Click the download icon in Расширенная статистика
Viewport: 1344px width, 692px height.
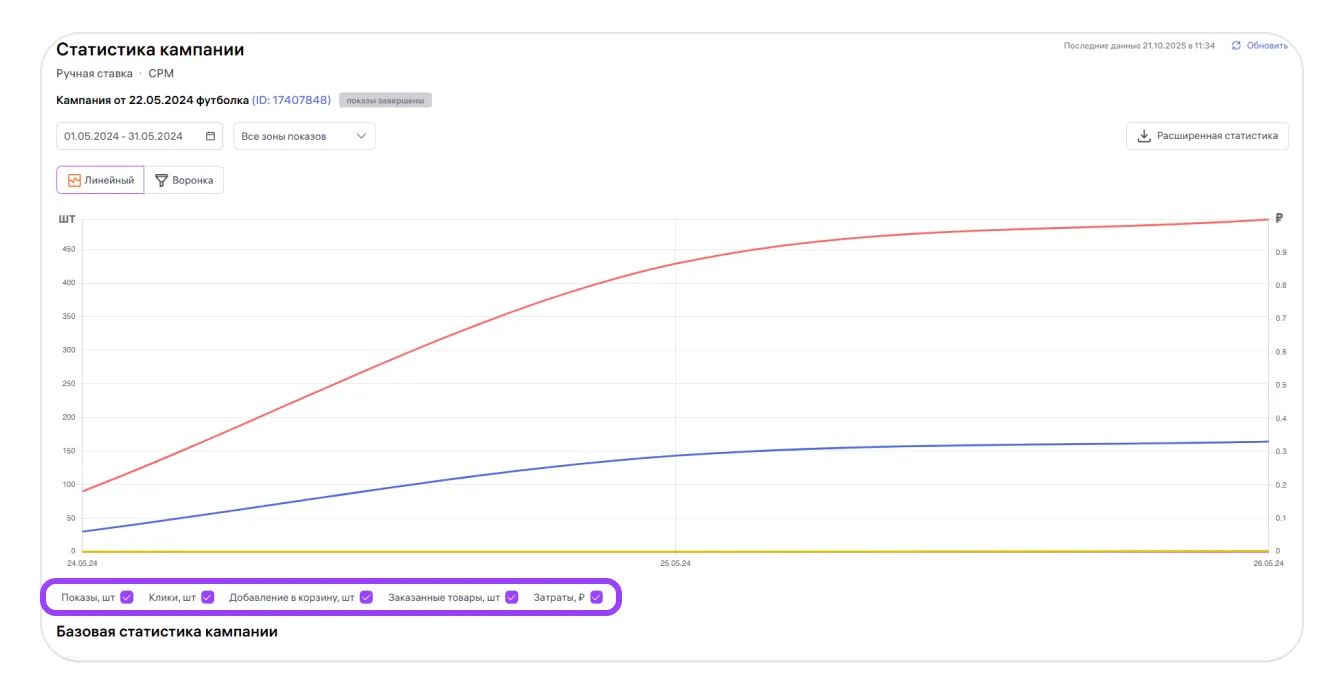(x=1145, y=136)
